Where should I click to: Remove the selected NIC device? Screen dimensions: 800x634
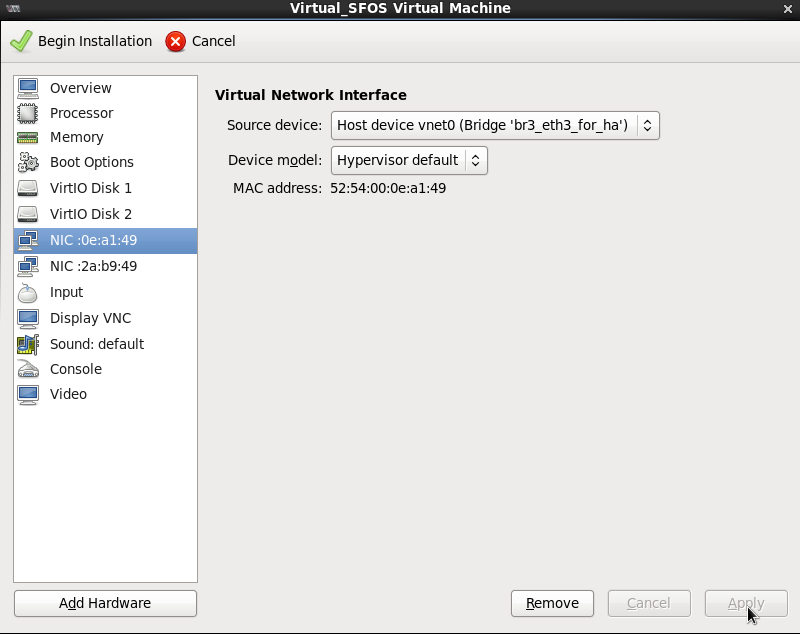[x=552, y=603]
